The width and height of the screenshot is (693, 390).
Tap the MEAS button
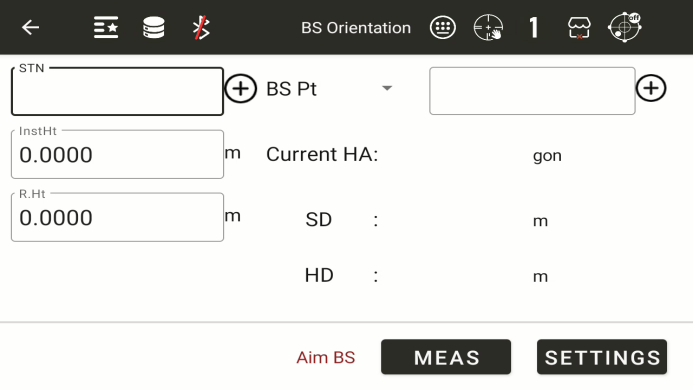(x=446, y=357)
